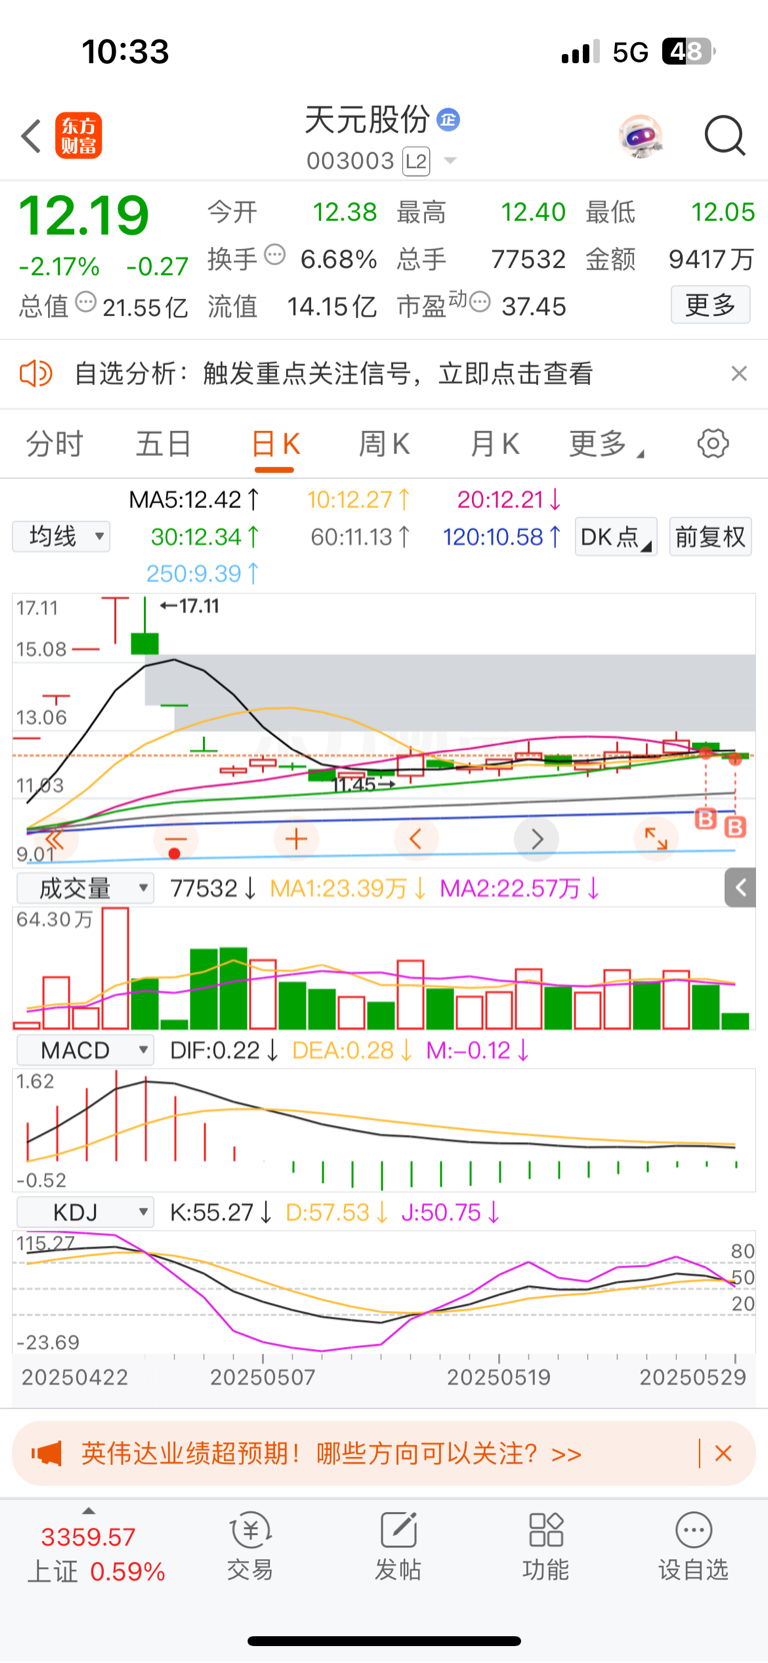Expand chart to fullscreen icon
Viewport: 768px width, 1663px height.
656,839
